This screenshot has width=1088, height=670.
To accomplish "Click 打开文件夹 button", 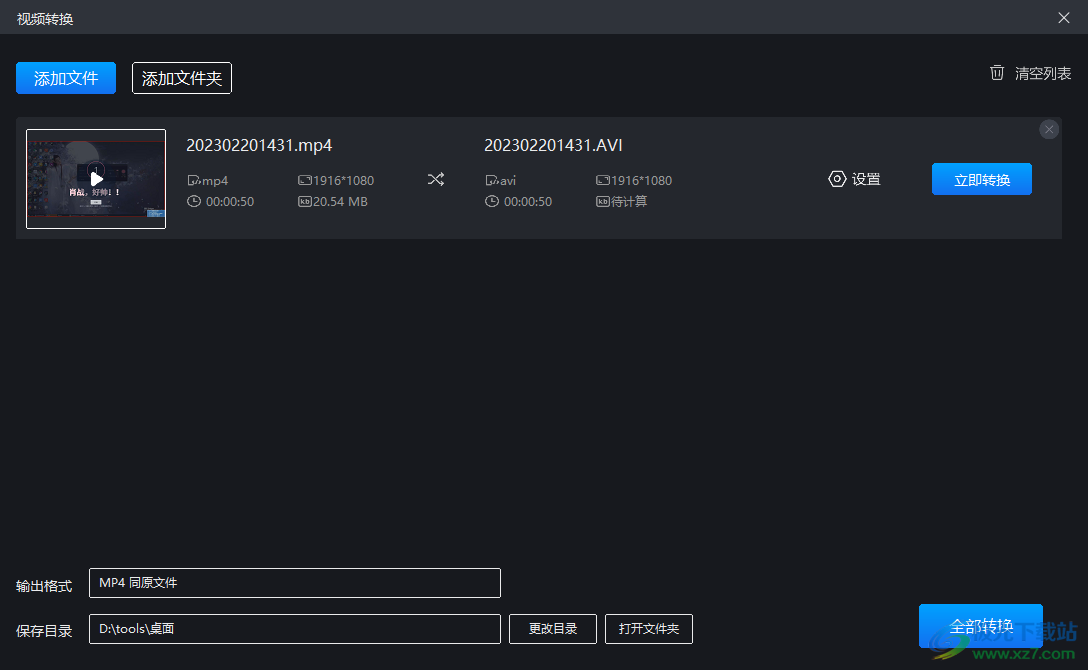I will 649,628.
